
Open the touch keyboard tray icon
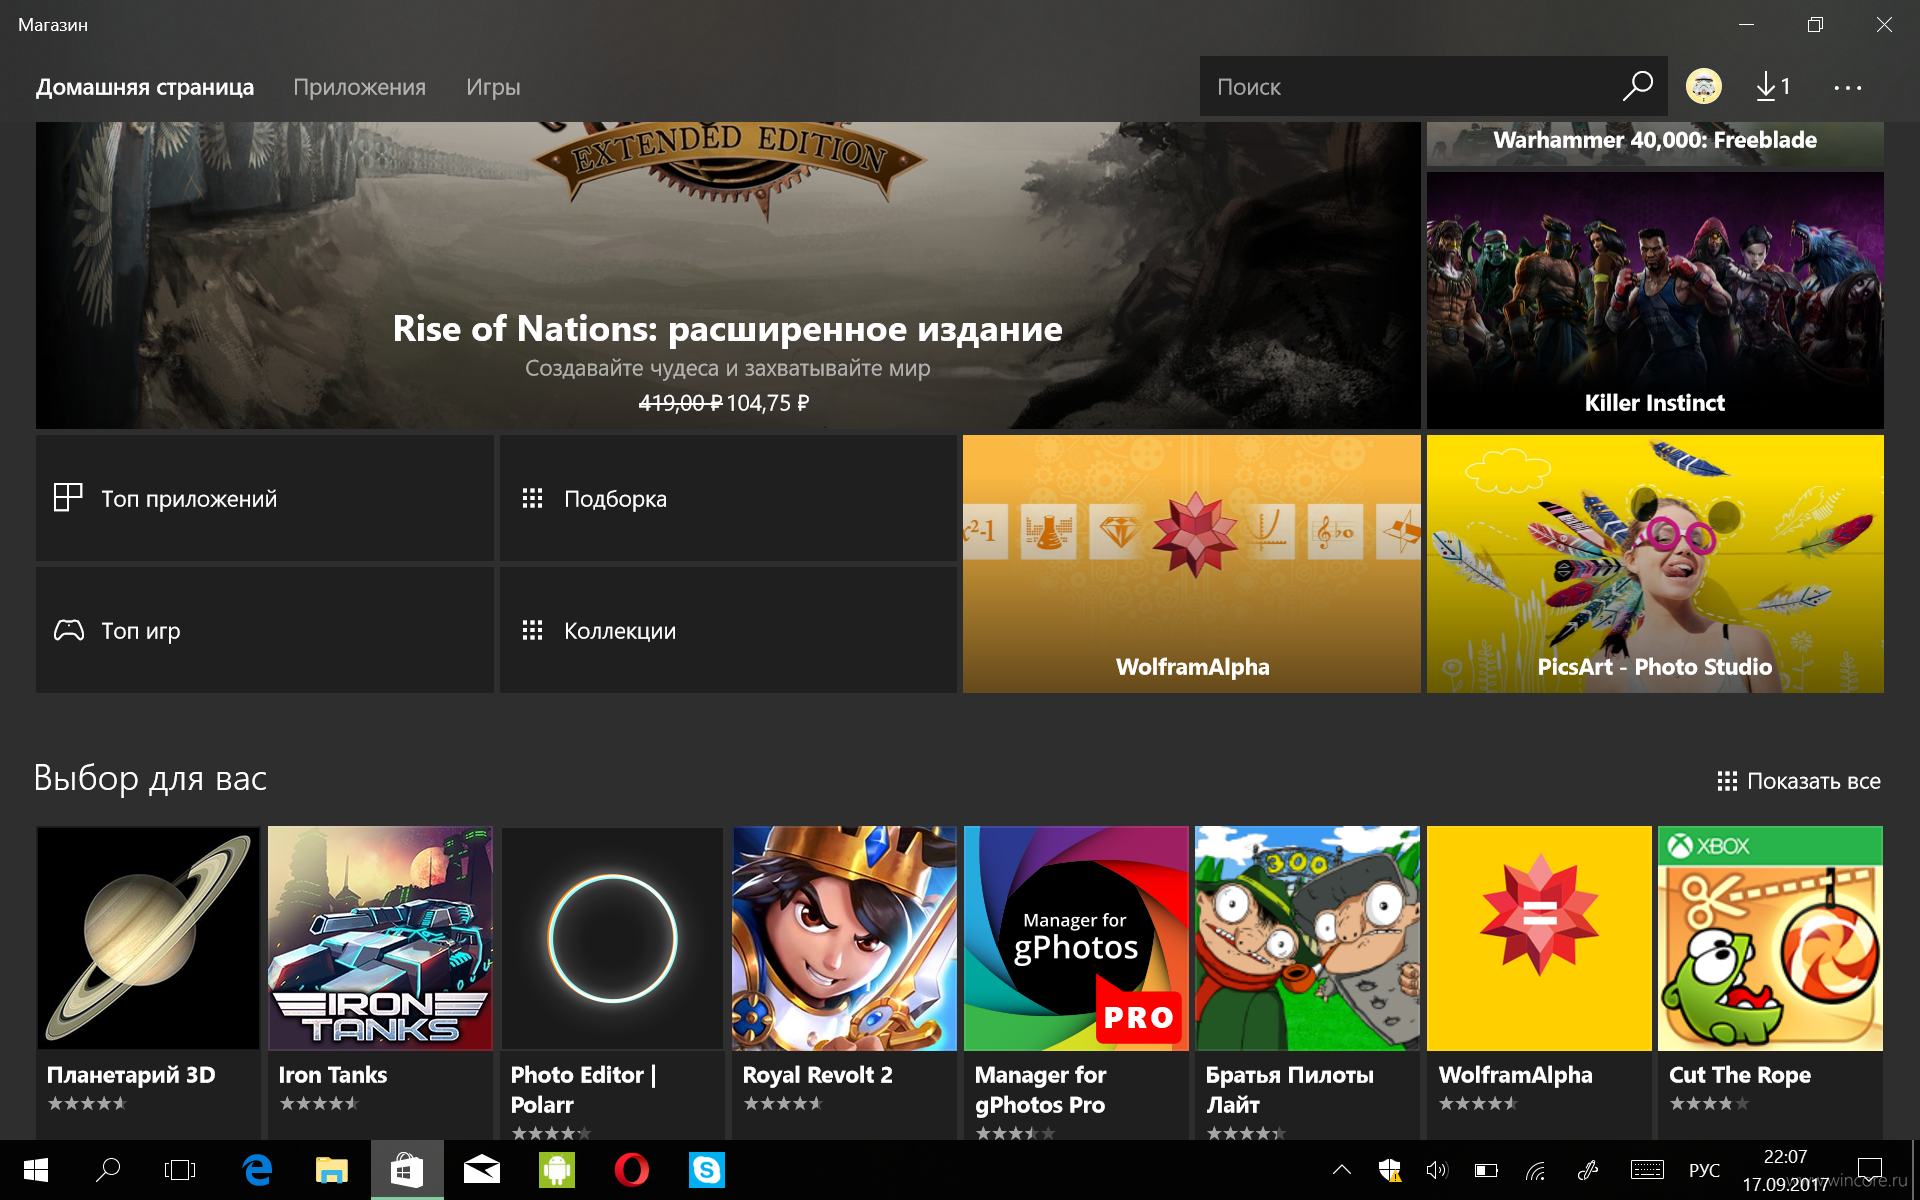click(x=1647, y=1170)
